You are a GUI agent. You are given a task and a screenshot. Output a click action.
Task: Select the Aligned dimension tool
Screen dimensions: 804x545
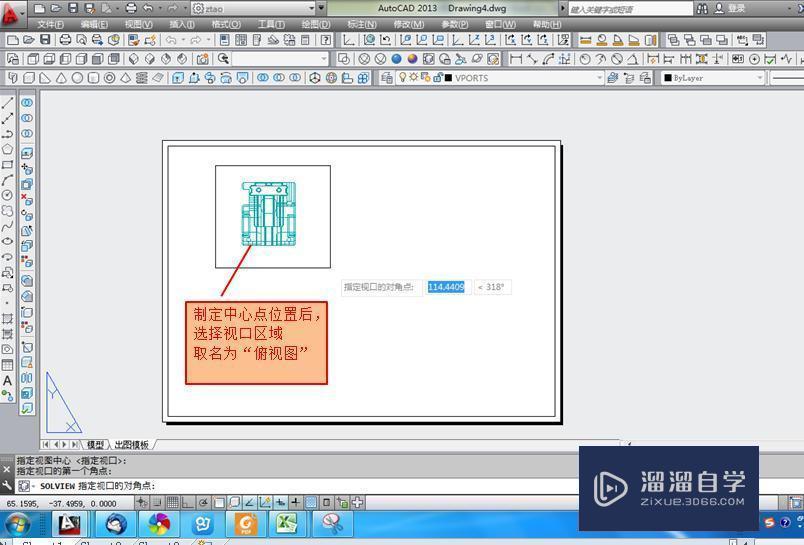(532, 59)
